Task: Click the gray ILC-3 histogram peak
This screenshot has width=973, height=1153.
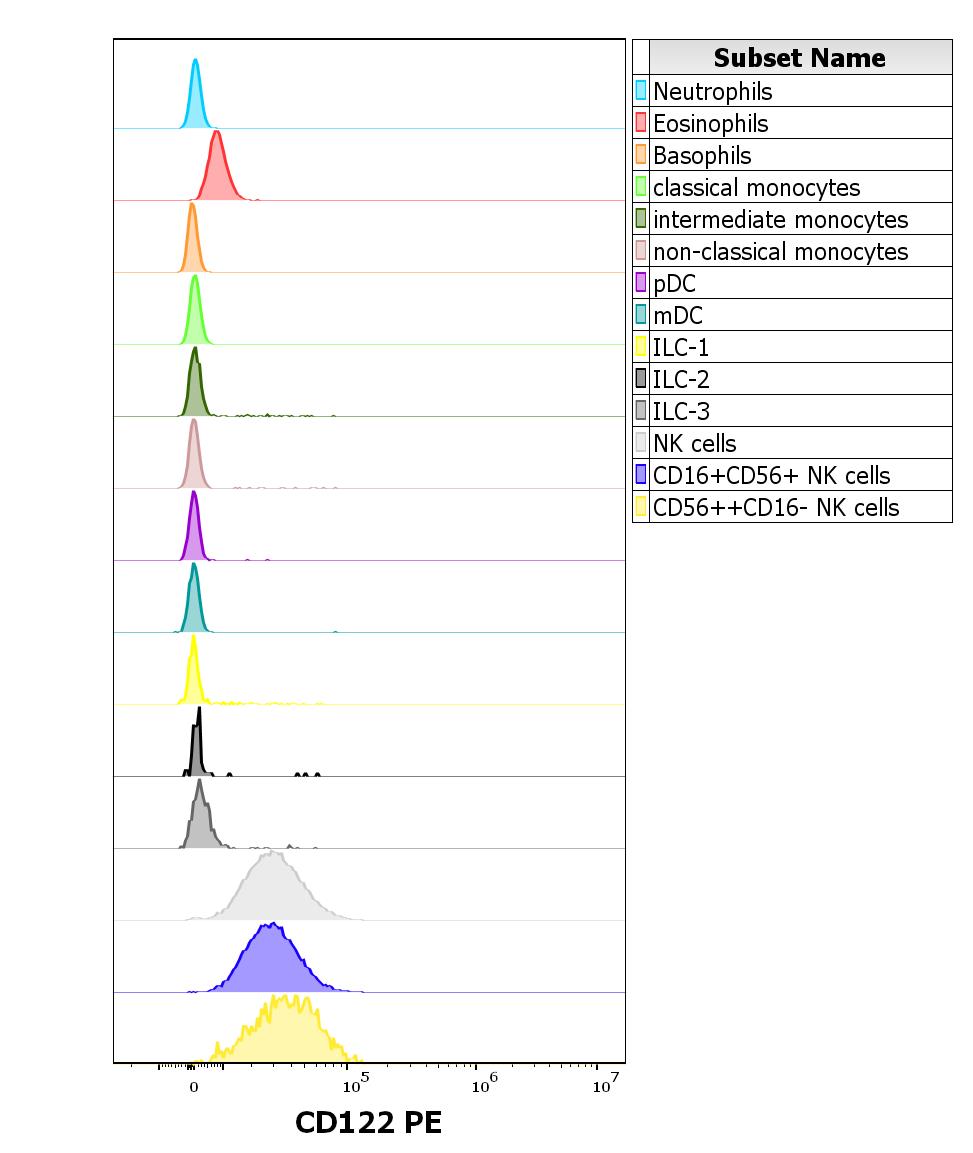Action: pyautogui.click(x=200, y=820)
